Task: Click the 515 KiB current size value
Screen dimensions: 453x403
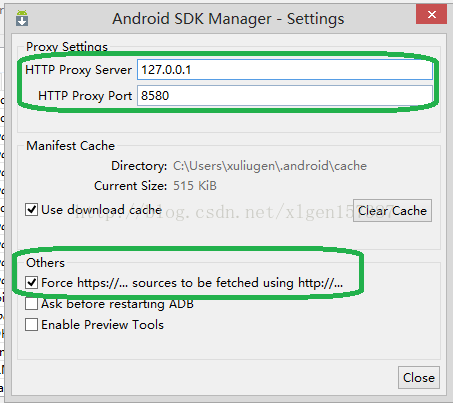Action: click(195, 186)
